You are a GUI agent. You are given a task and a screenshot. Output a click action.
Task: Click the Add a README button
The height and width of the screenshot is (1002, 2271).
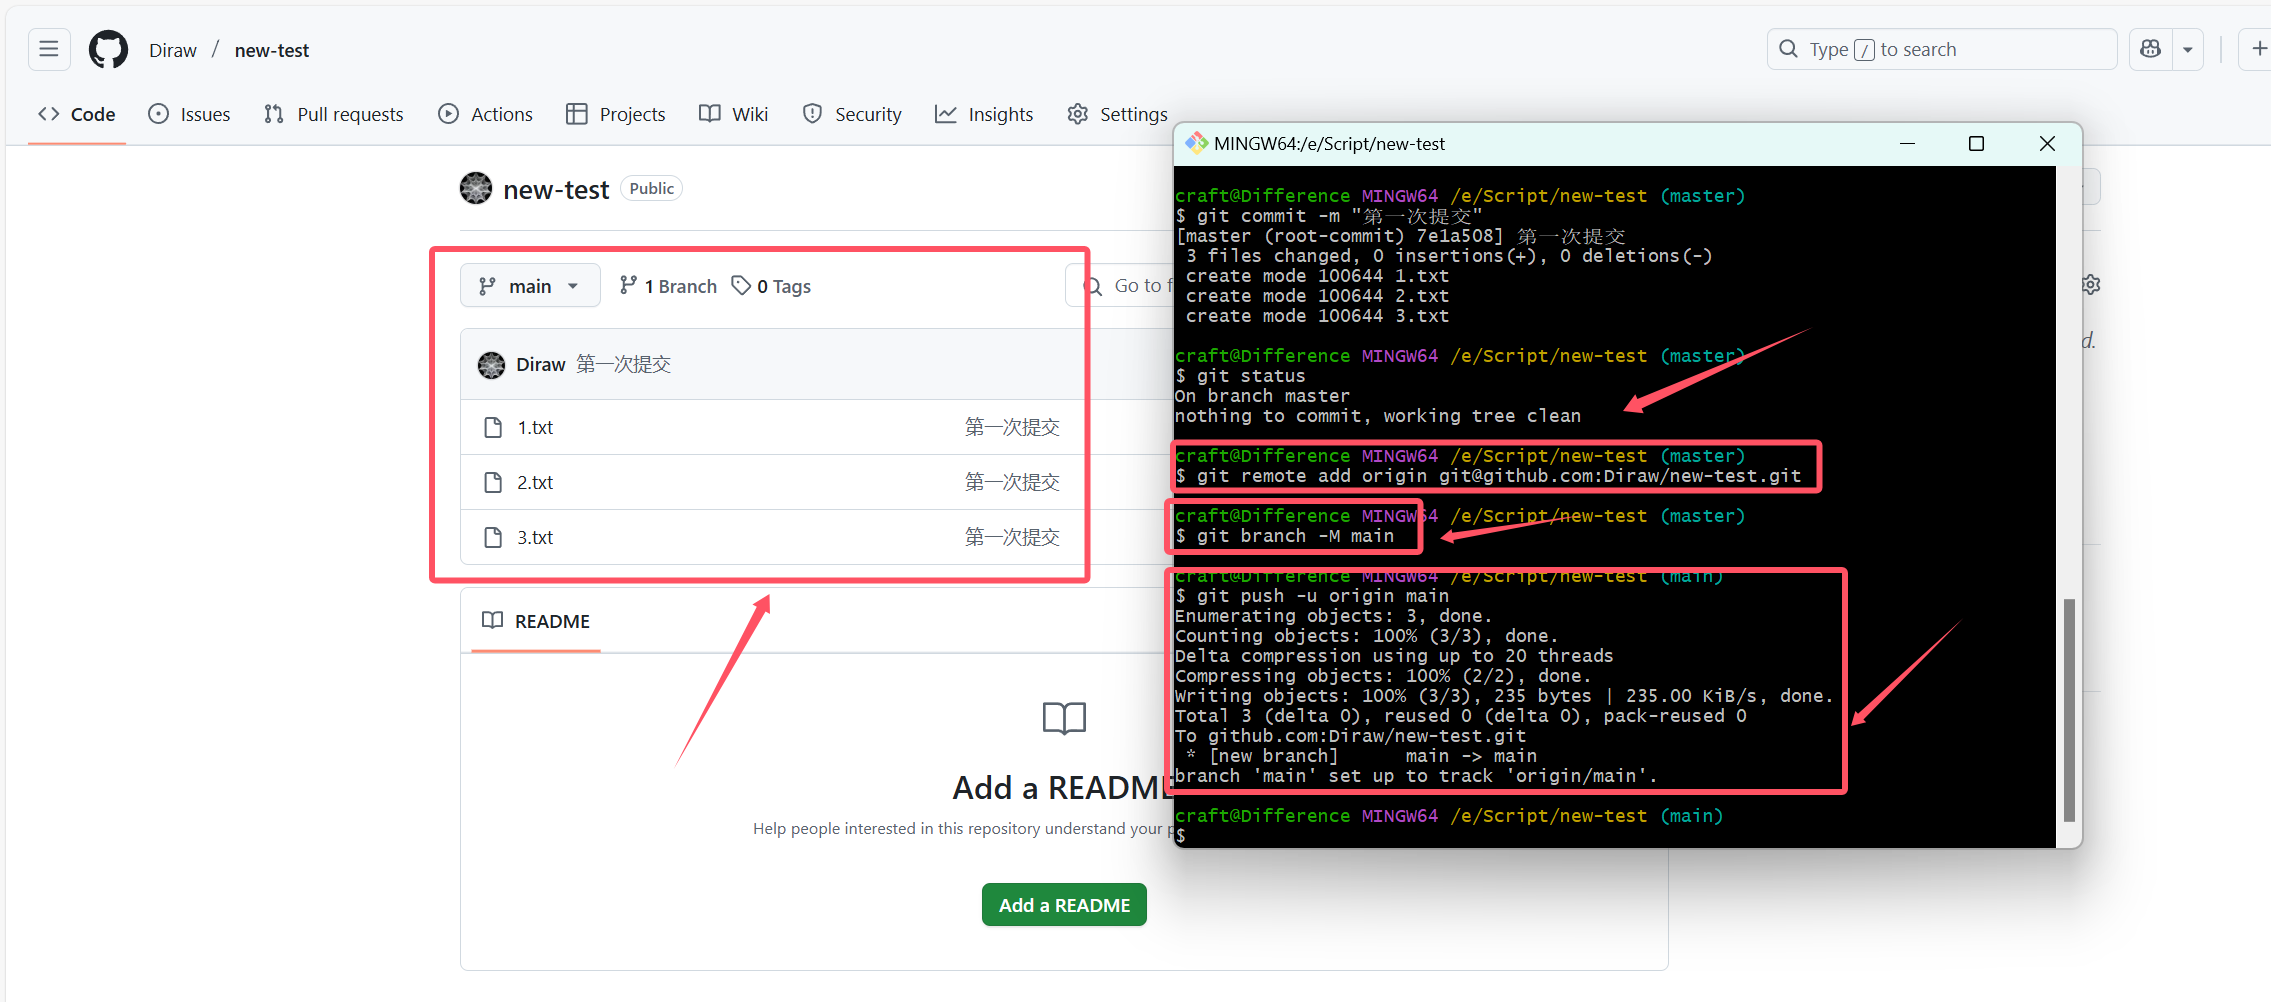pos(1064,905)
